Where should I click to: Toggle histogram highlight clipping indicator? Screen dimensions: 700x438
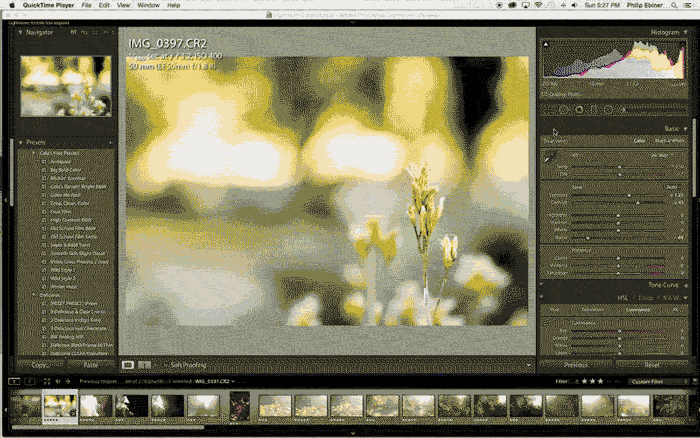point(683,44)
